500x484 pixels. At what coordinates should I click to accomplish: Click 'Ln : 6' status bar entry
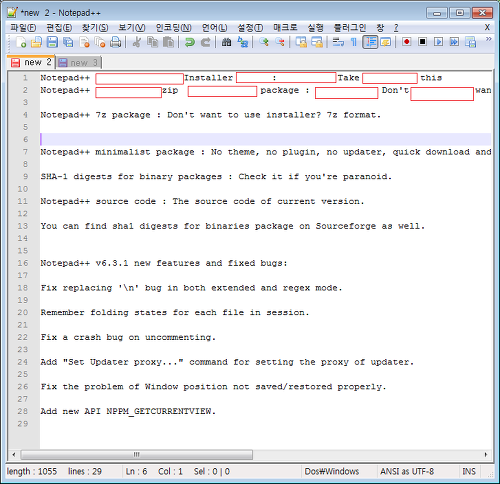tap(136, 471)
